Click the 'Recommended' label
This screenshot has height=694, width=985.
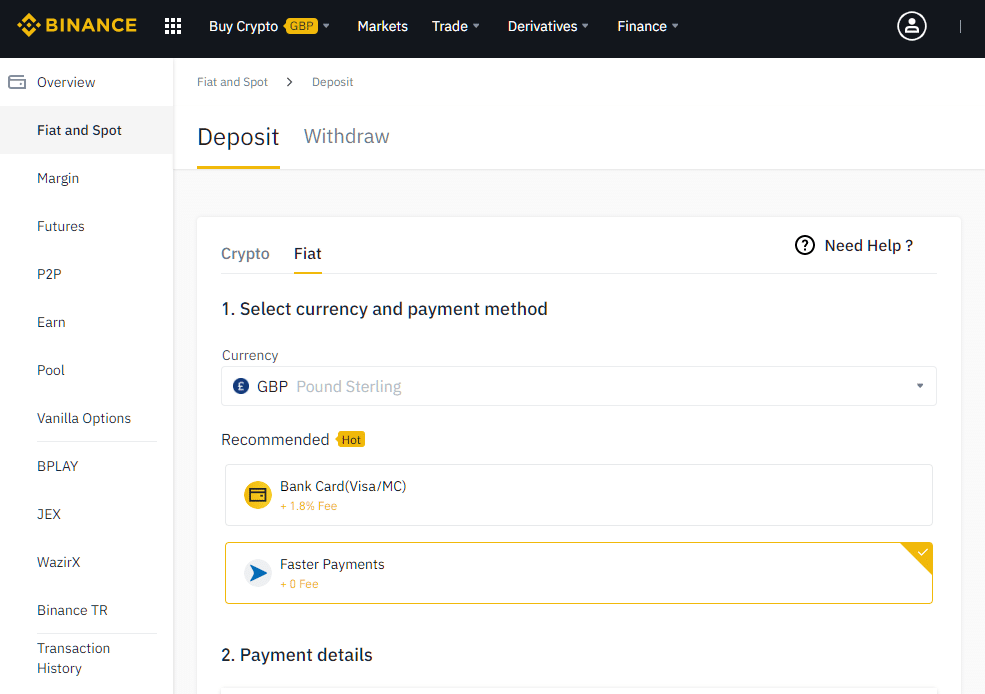[x=275, y=440]
